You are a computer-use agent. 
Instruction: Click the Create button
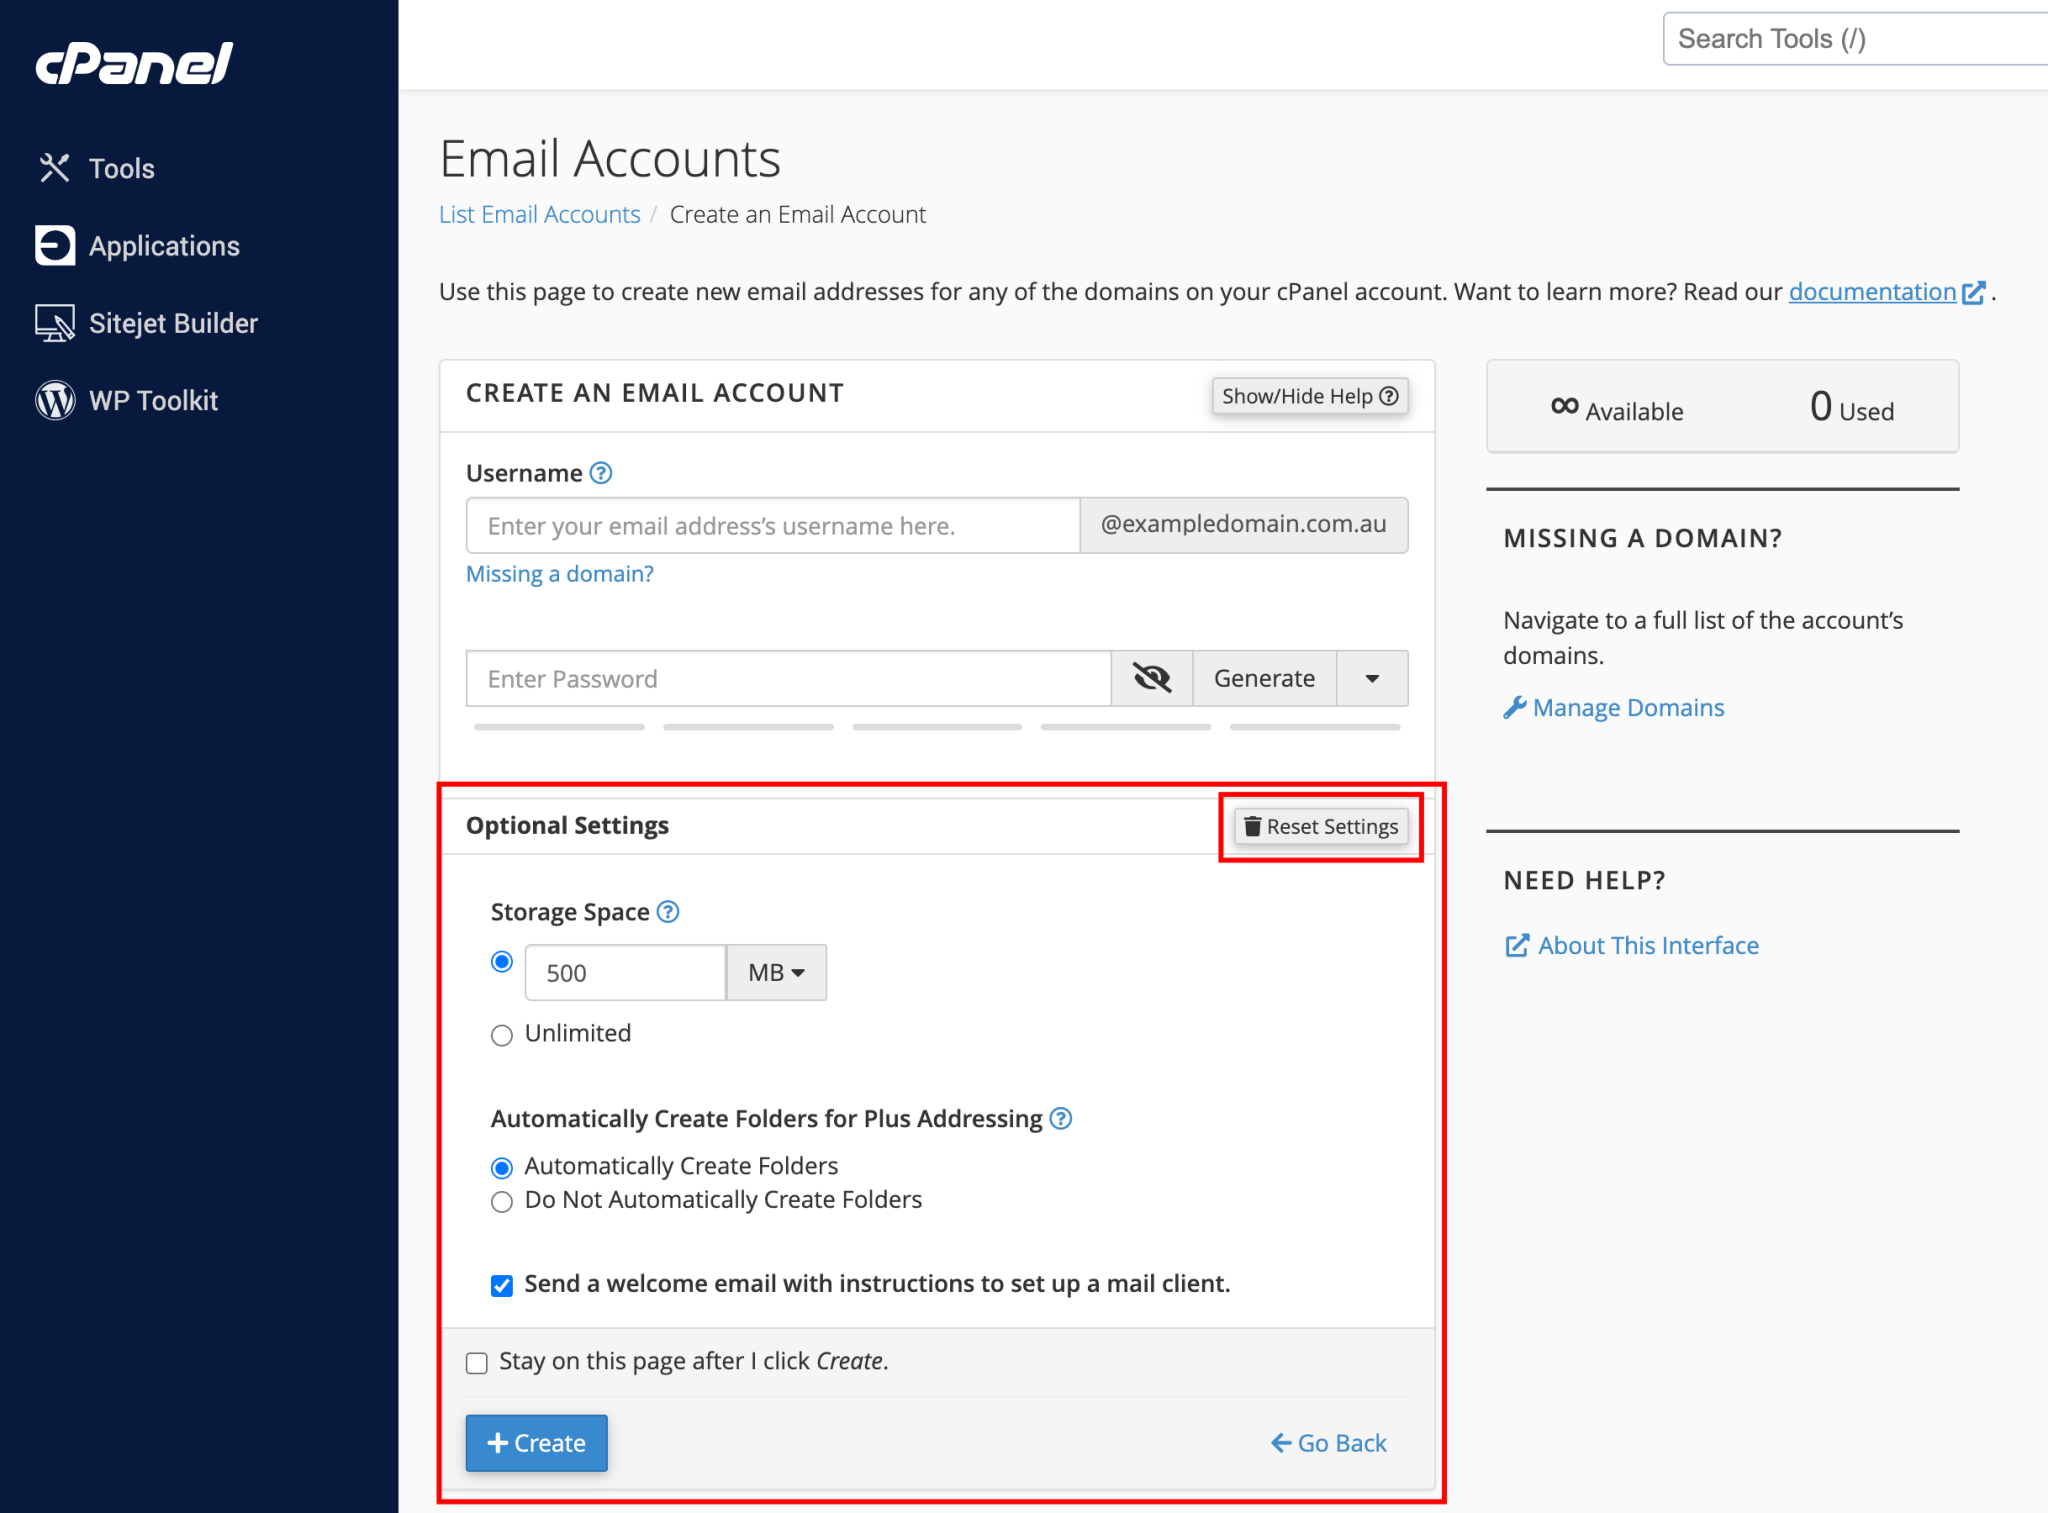pos(536,1443)
